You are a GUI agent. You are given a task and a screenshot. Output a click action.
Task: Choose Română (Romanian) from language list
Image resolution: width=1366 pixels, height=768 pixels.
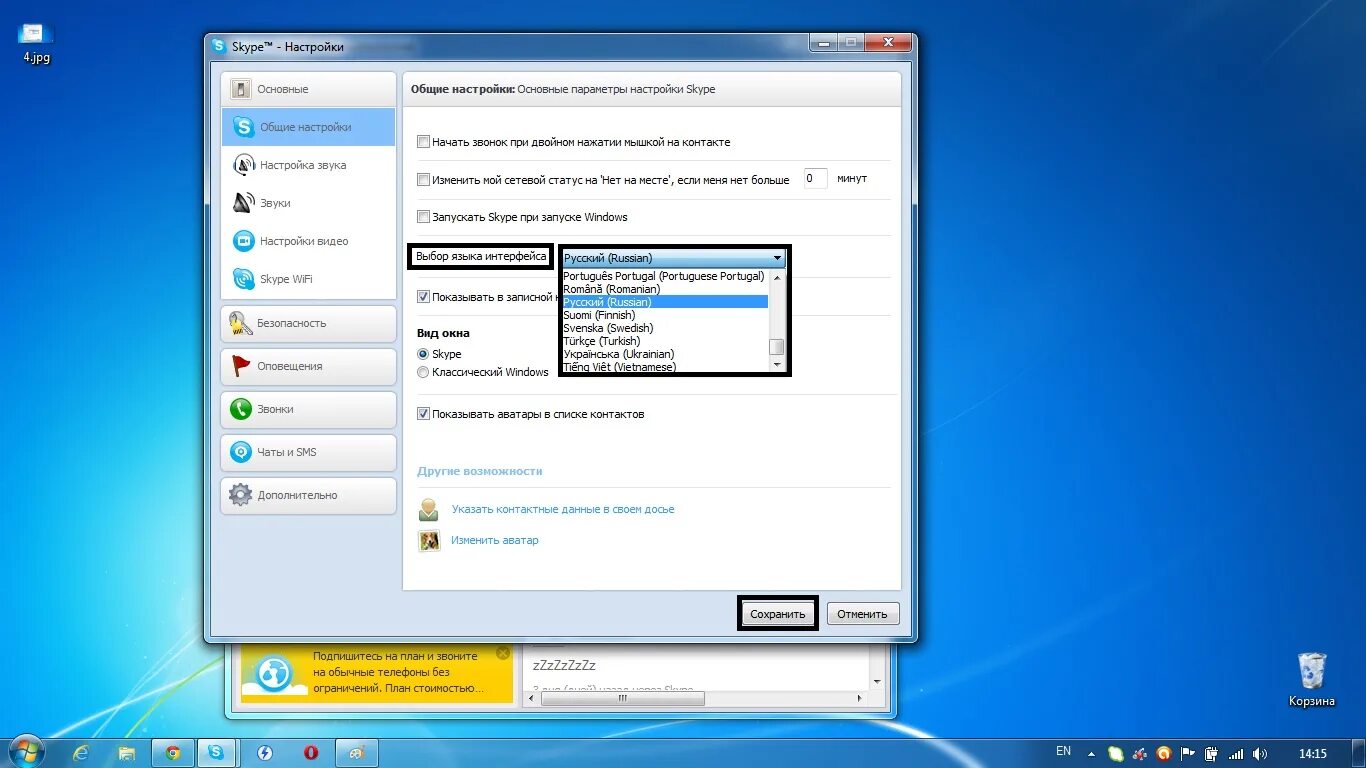point(664,289)
